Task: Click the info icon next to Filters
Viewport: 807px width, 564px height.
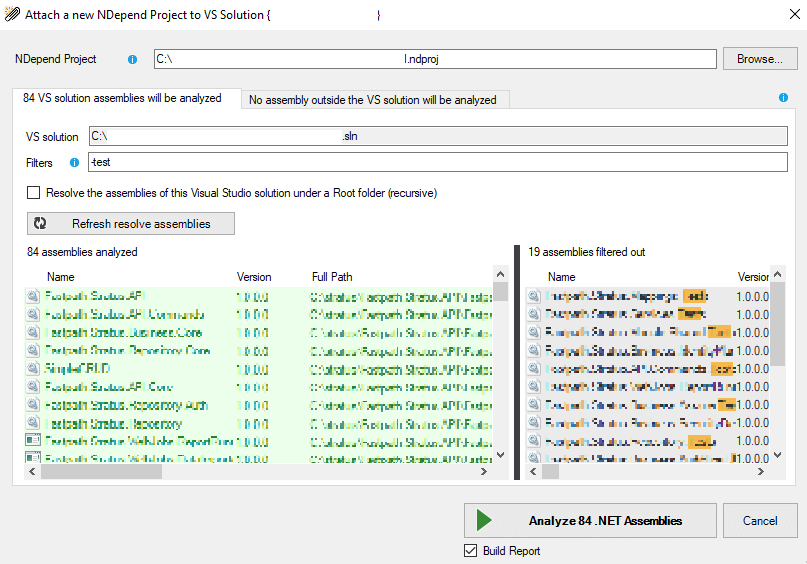Action: (74, 163)
